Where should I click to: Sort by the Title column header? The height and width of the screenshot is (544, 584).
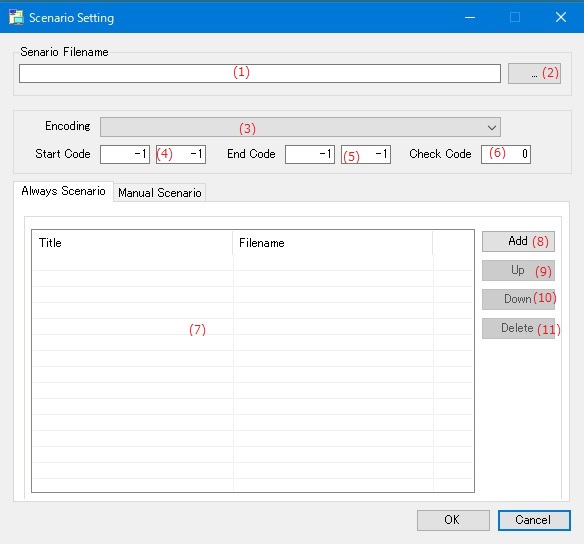click(132, 243)
